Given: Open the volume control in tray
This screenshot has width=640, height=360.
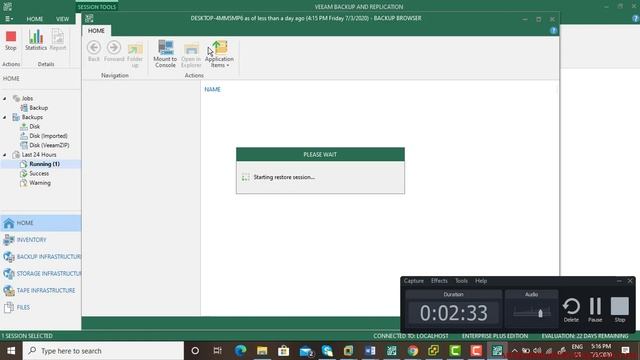Looking at the screenshot, I should [537, 351].
